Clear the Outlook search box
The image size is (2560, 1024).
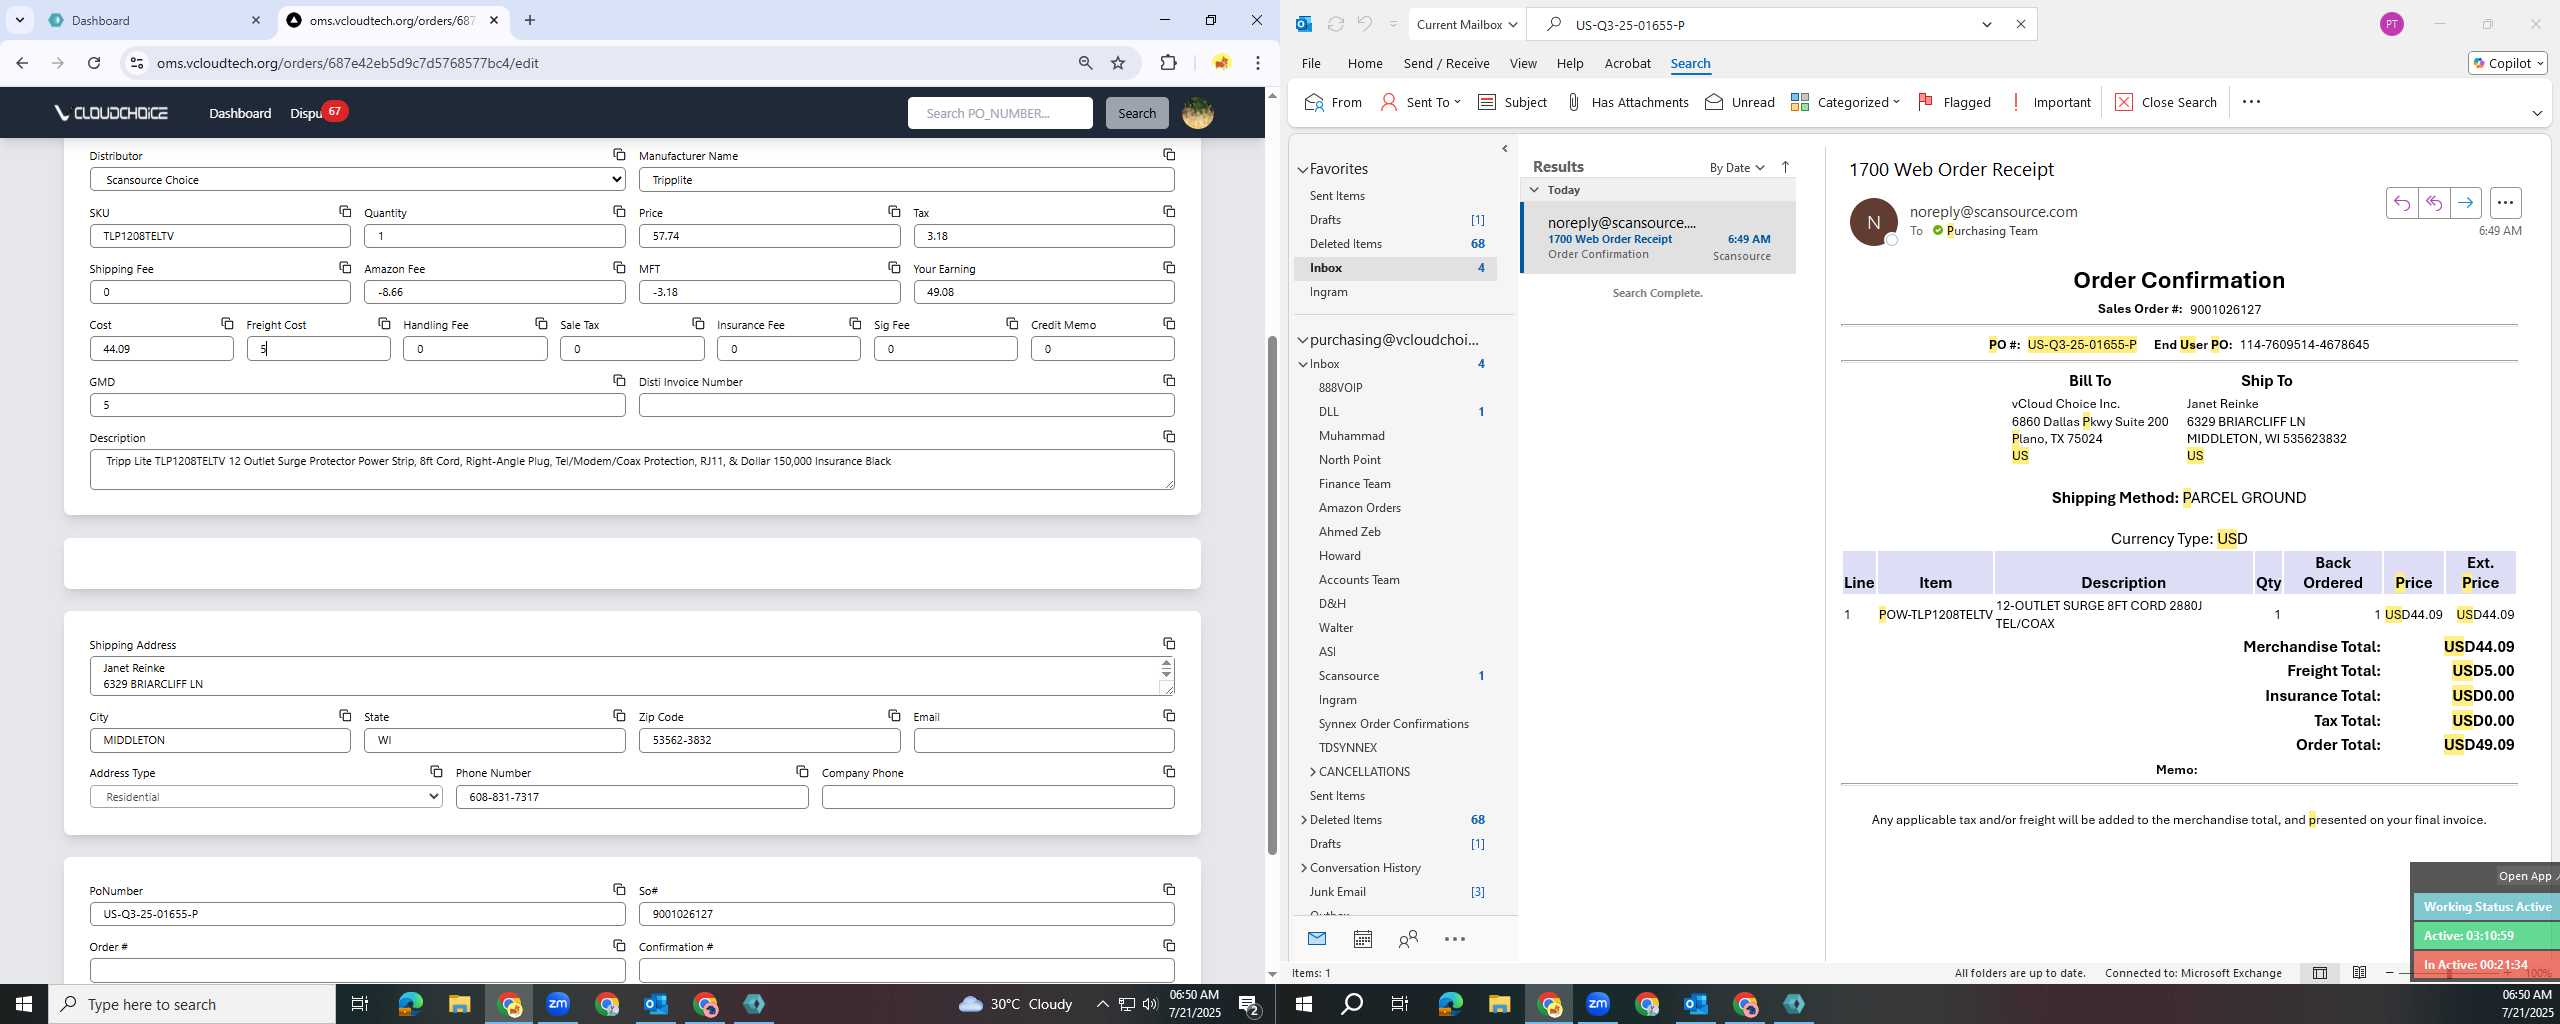[x=2020, y=25]
